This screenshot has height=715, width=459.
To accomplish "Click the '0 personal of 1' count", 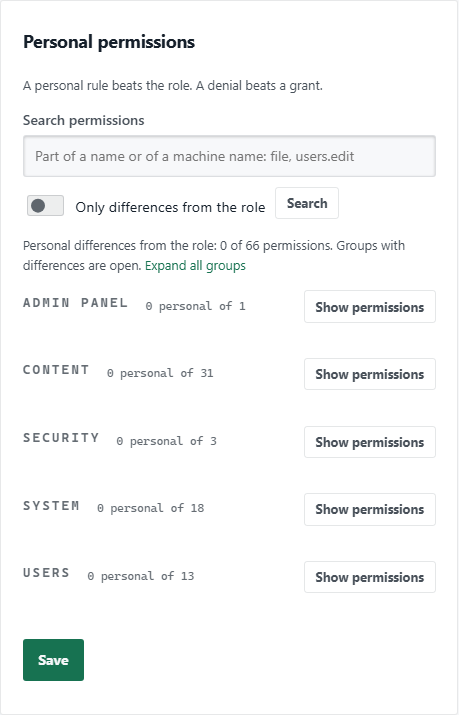I will click(196, 306).
